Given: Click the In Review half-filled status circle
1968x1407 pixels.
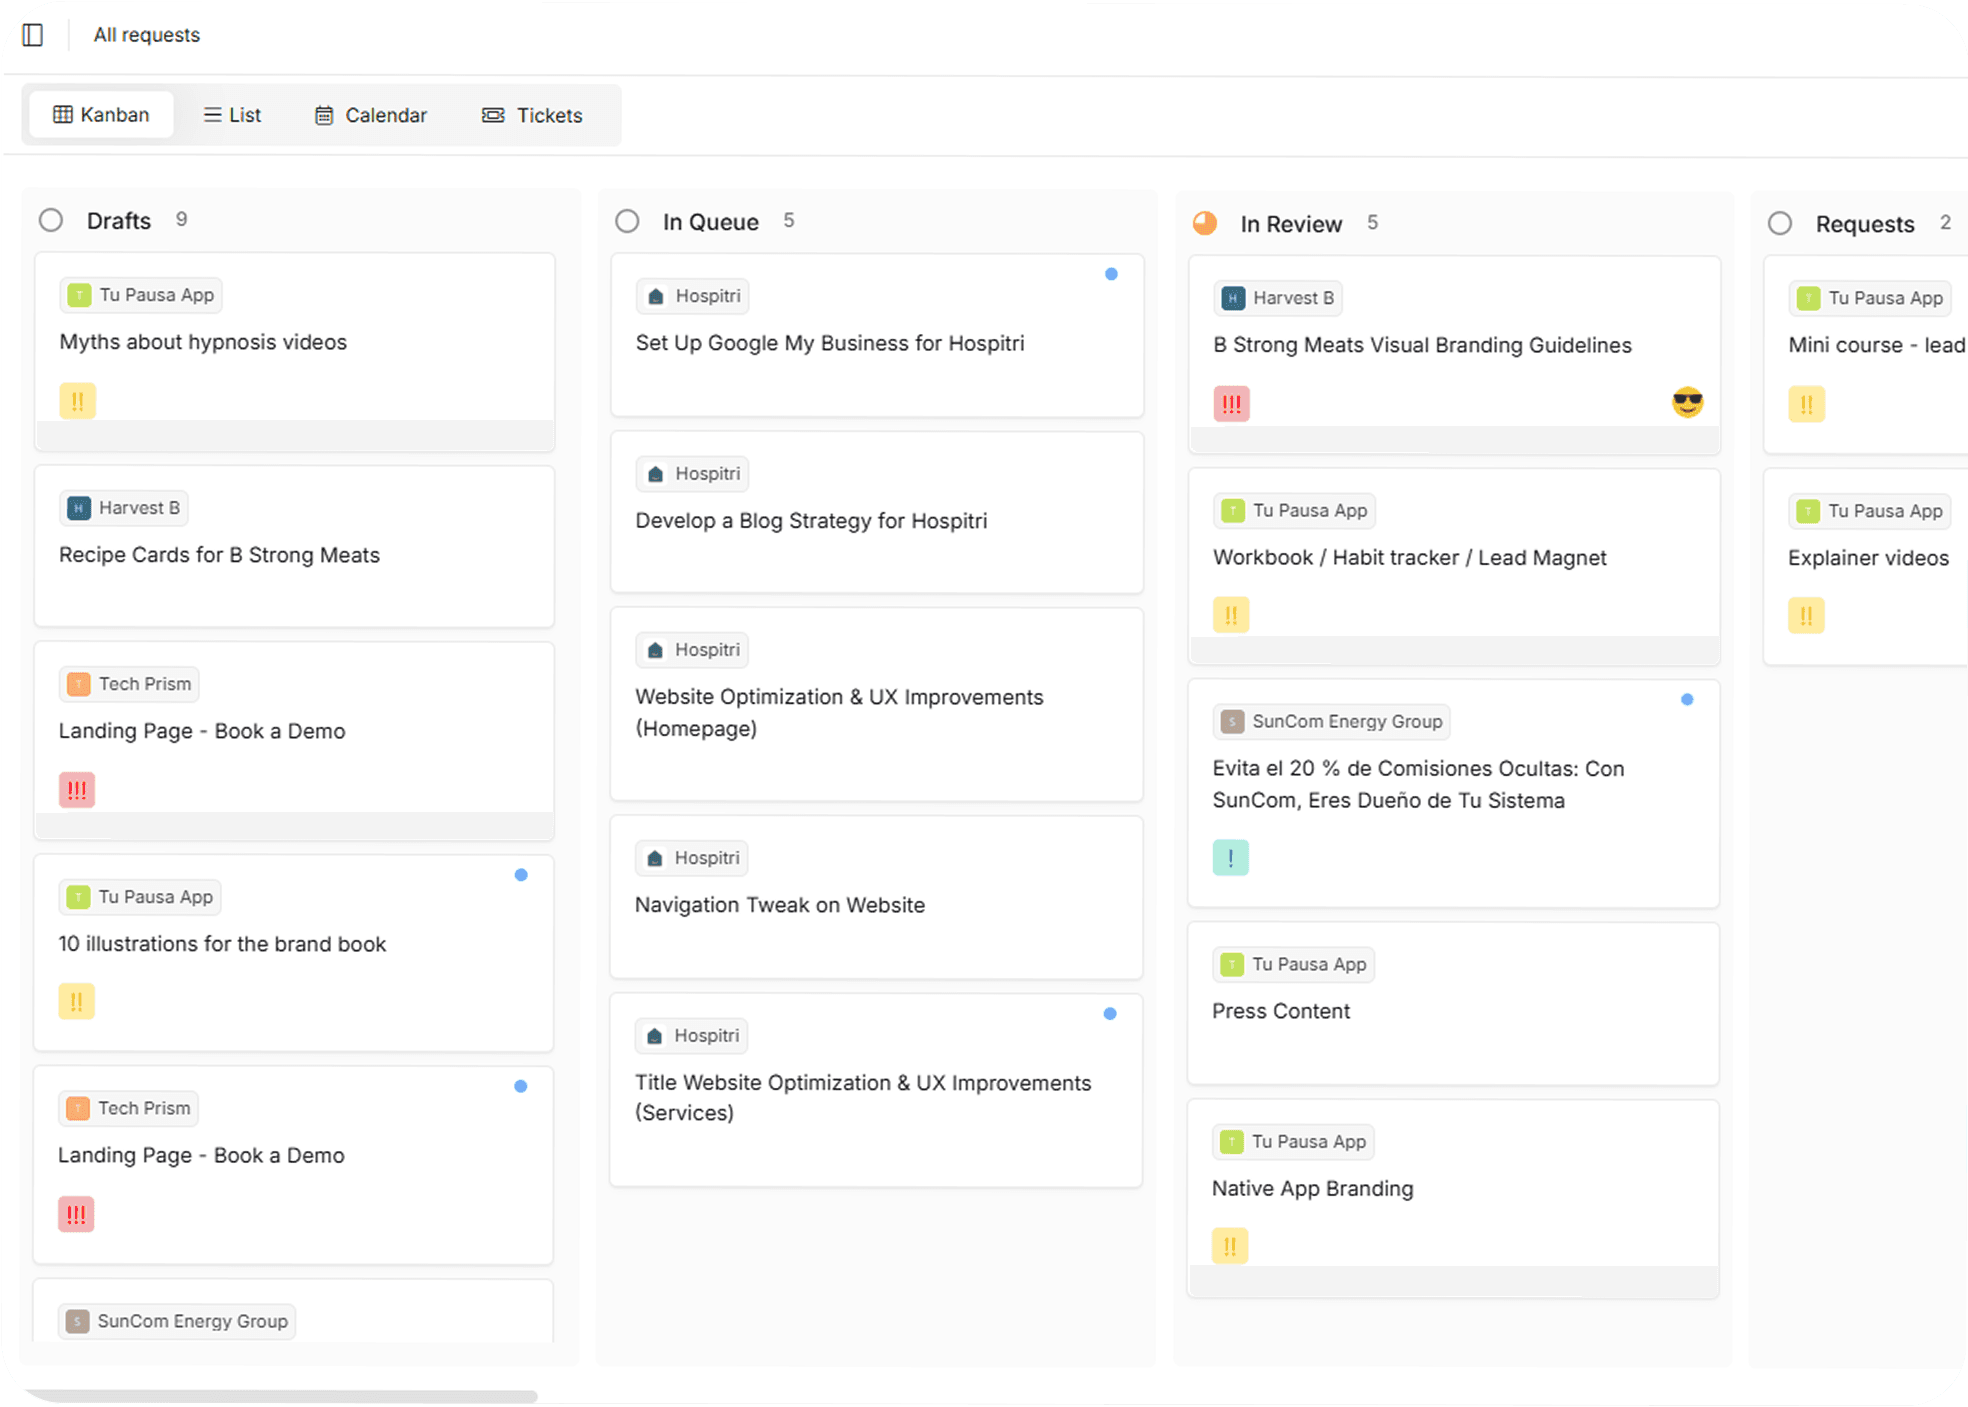Looking at the screenshot, I should pos(1205,223).
